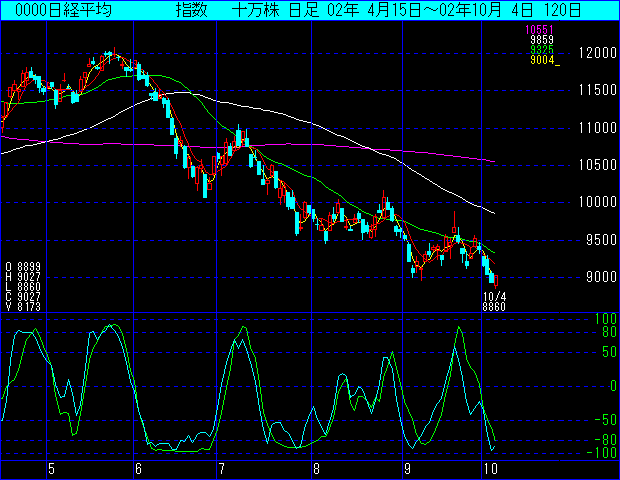Click month 7 on time axis

tap(222, 469)
